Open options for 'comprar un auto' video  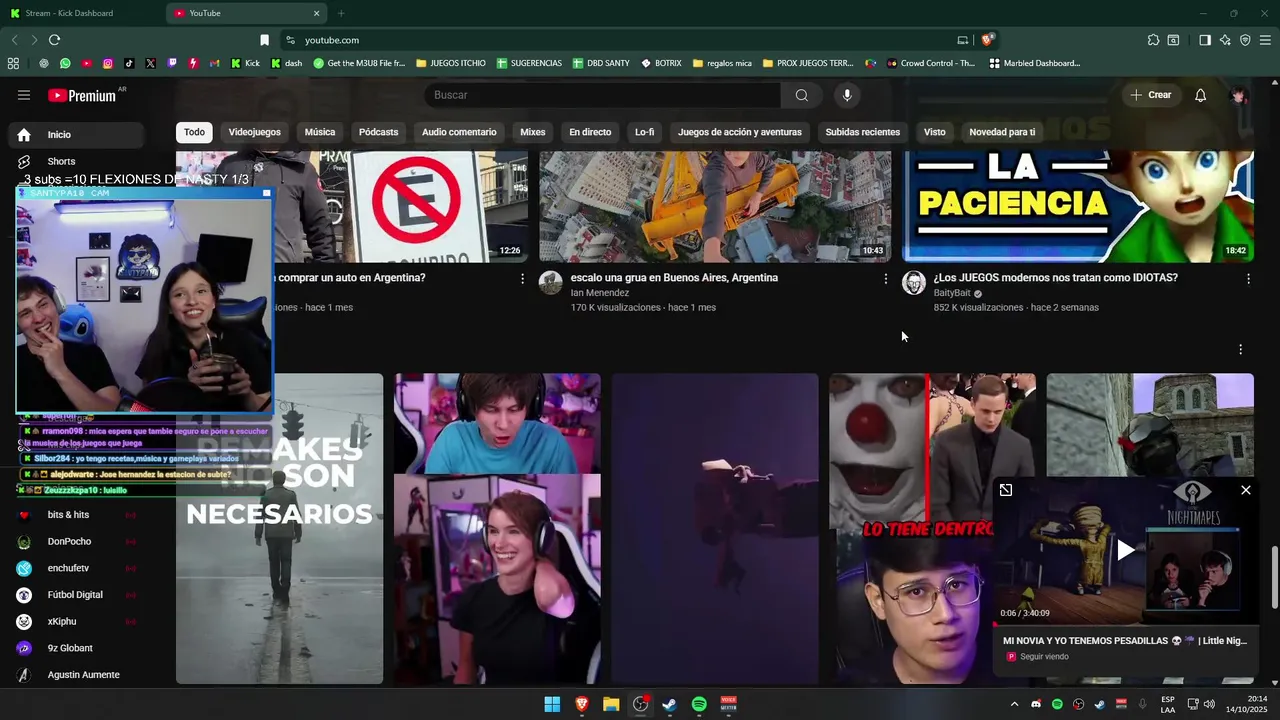point(522,279)
